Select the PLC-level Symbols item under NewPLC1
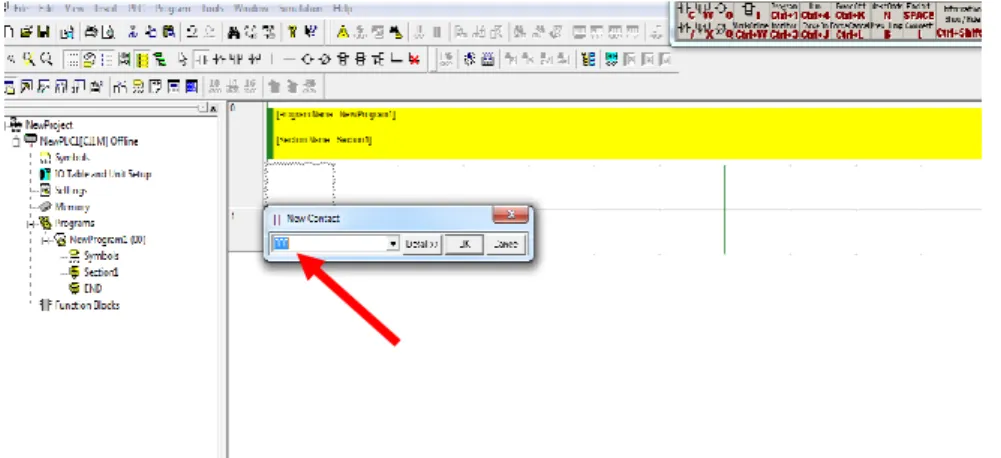This screenshot has width=1001, height=458. (x=72, y=157)
